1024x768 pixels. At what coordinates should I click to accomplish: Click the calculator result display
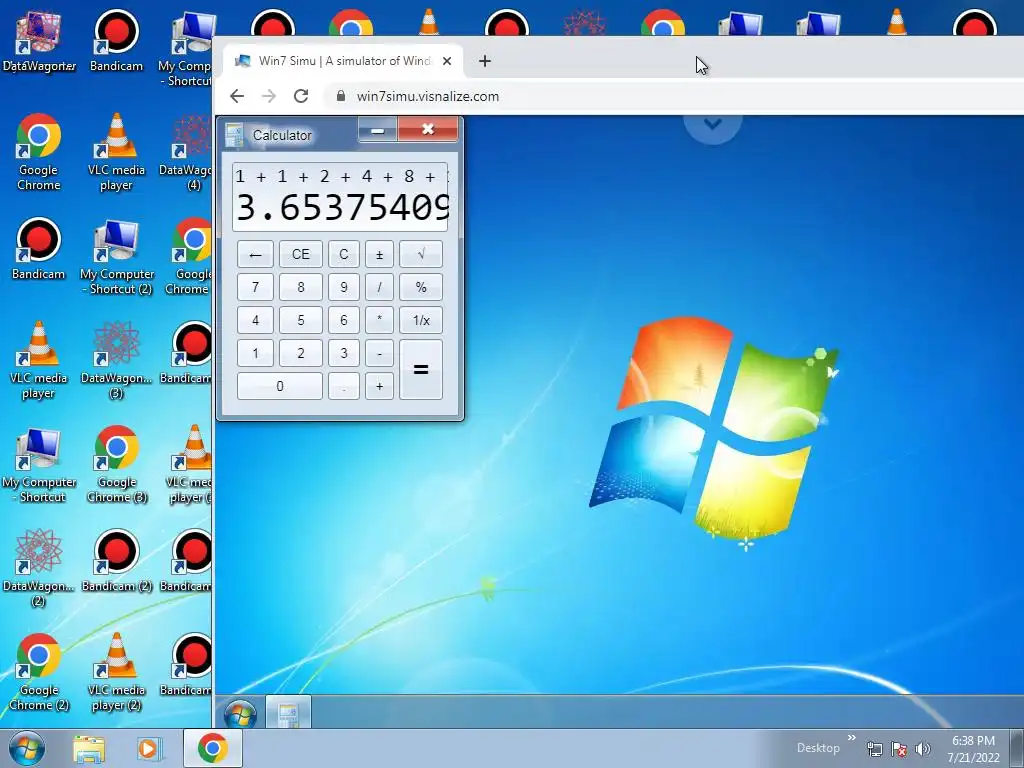340,197
